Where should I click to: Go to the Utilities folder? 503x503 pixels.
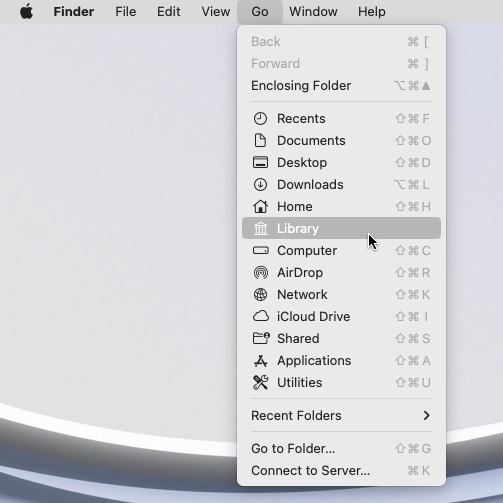coord(341,383)
